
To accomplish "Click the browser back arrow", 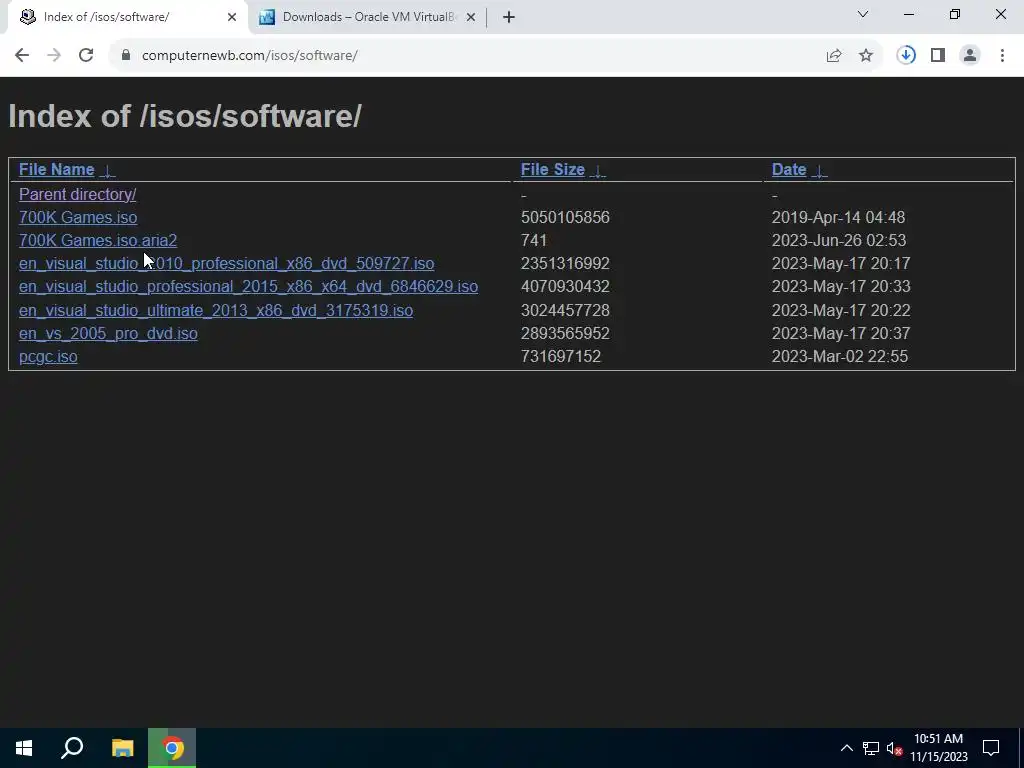I will (x=22, y=56).
